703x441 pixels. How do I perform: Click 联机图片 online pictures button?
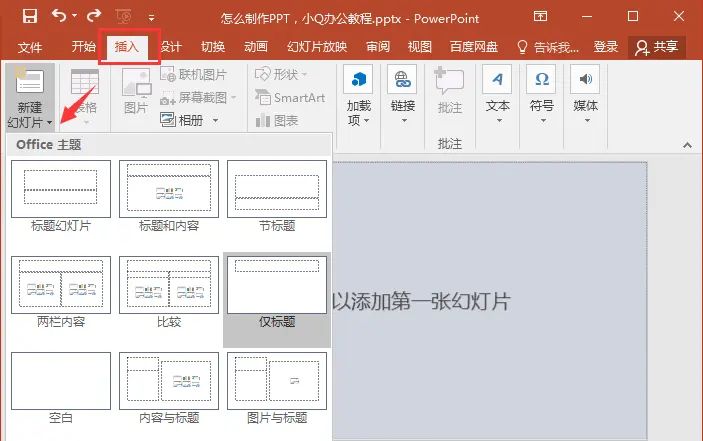194,74
